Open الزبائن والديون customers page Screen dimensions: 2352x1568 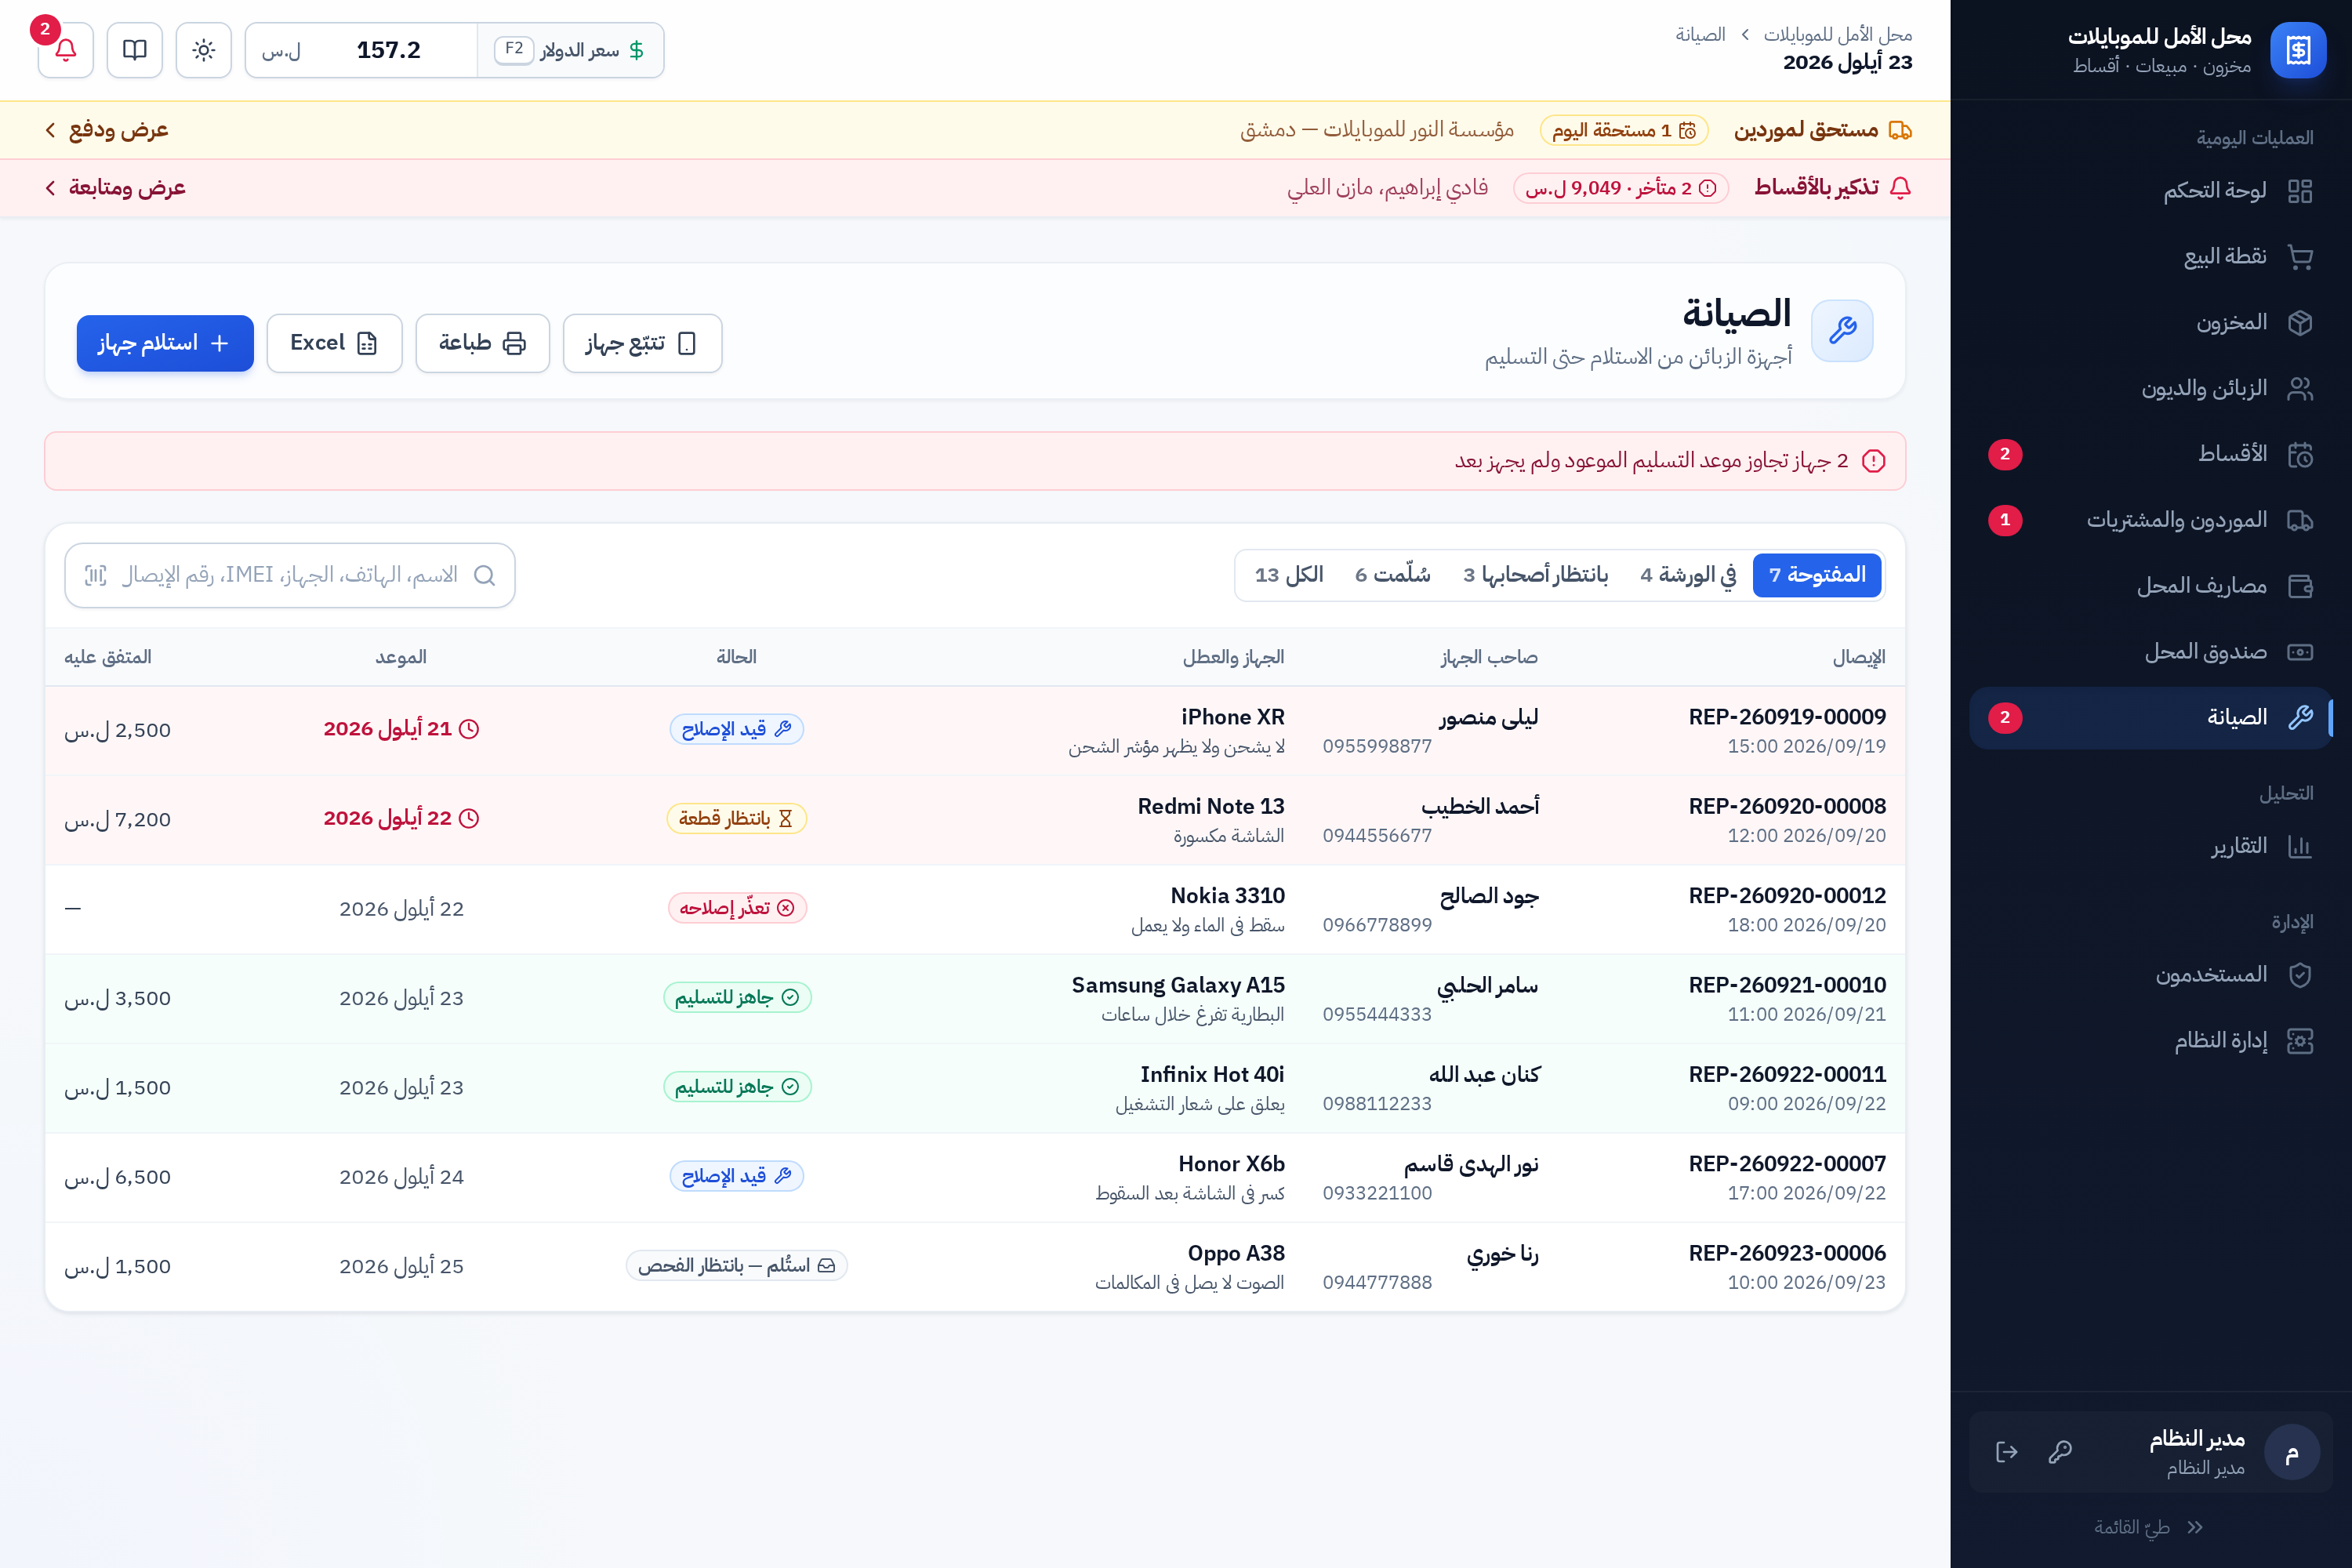[2150, 389]
